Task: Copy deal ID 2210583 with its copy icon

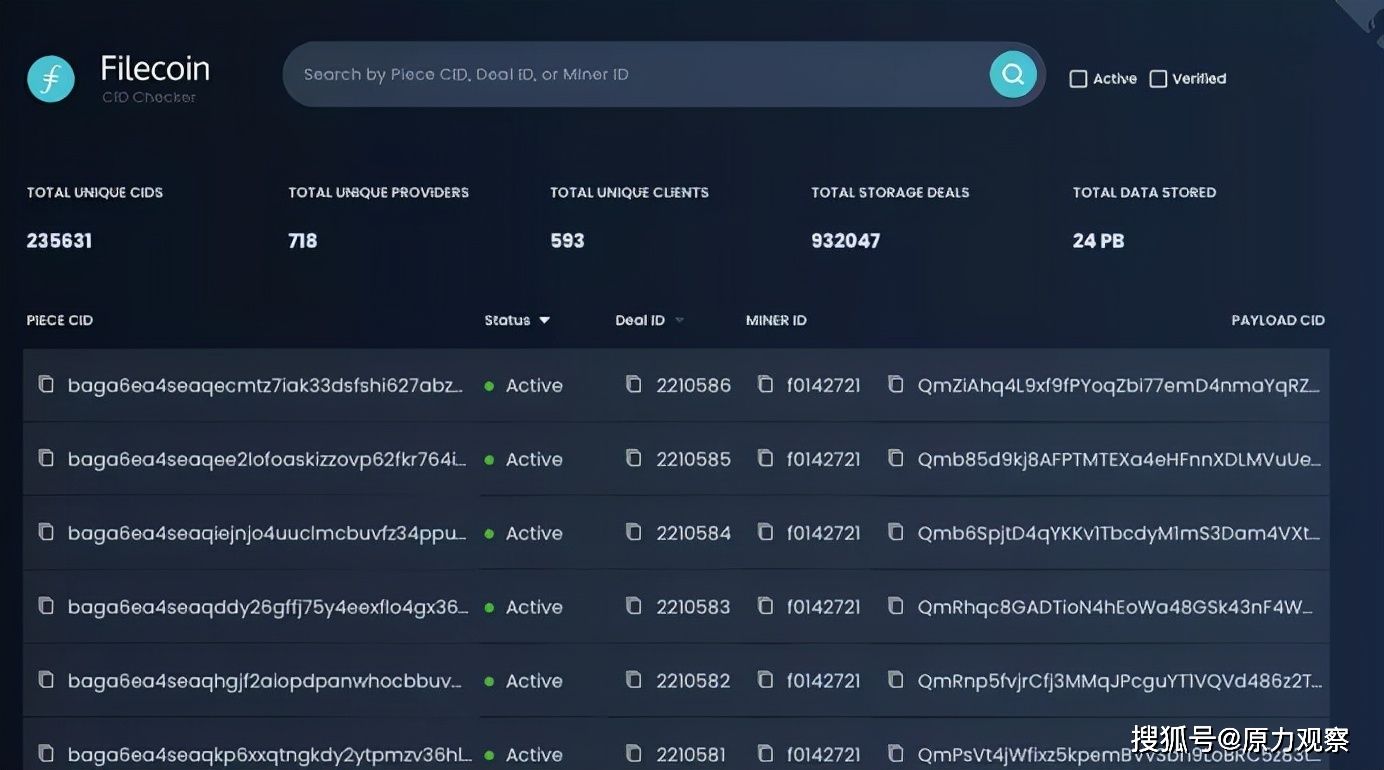Action: pyautogui.click(x=634, y=606)
